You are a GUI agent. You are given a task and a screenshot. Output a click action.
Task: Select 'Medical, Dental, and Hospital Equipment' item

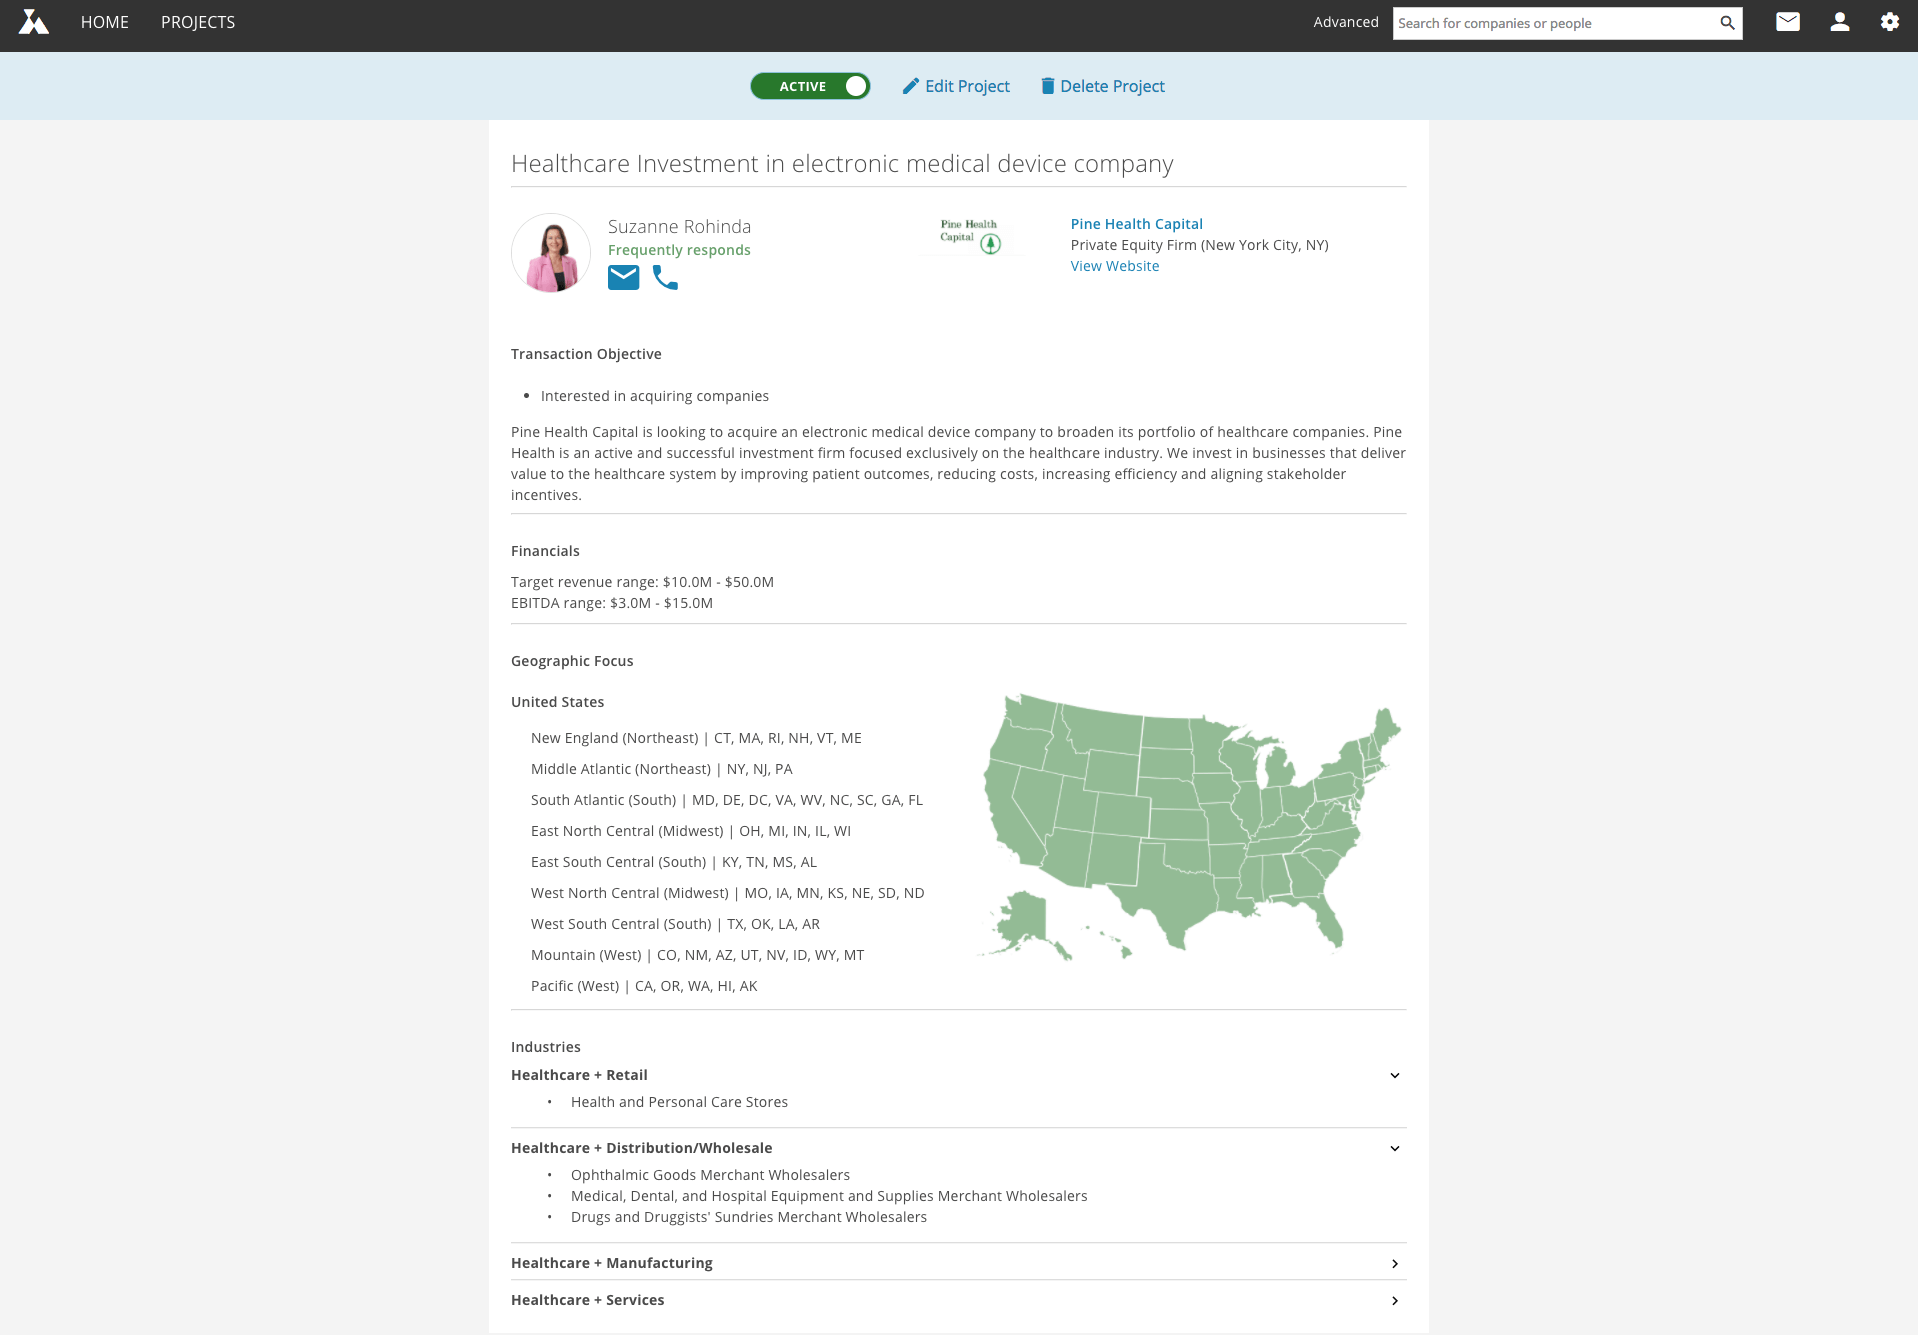pyautogui.click(x=829, y=1196)
